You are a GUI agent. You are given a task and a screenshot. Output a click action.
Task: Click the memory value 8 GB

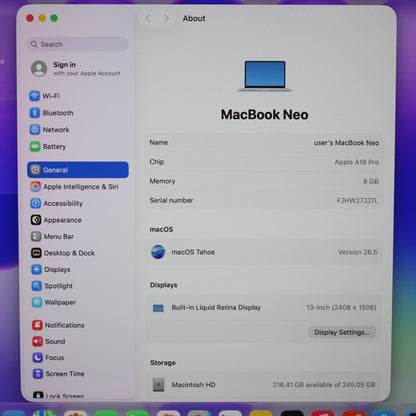point(371,181)
